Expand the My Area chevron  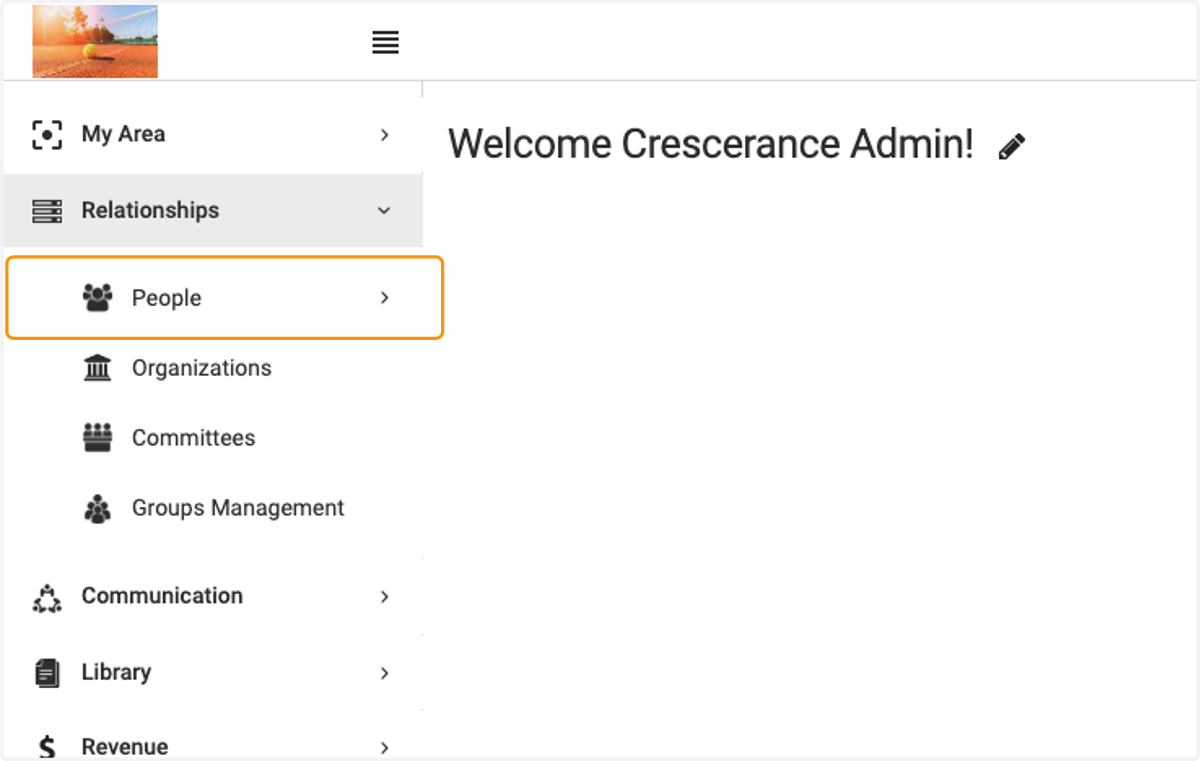point(385,134)
